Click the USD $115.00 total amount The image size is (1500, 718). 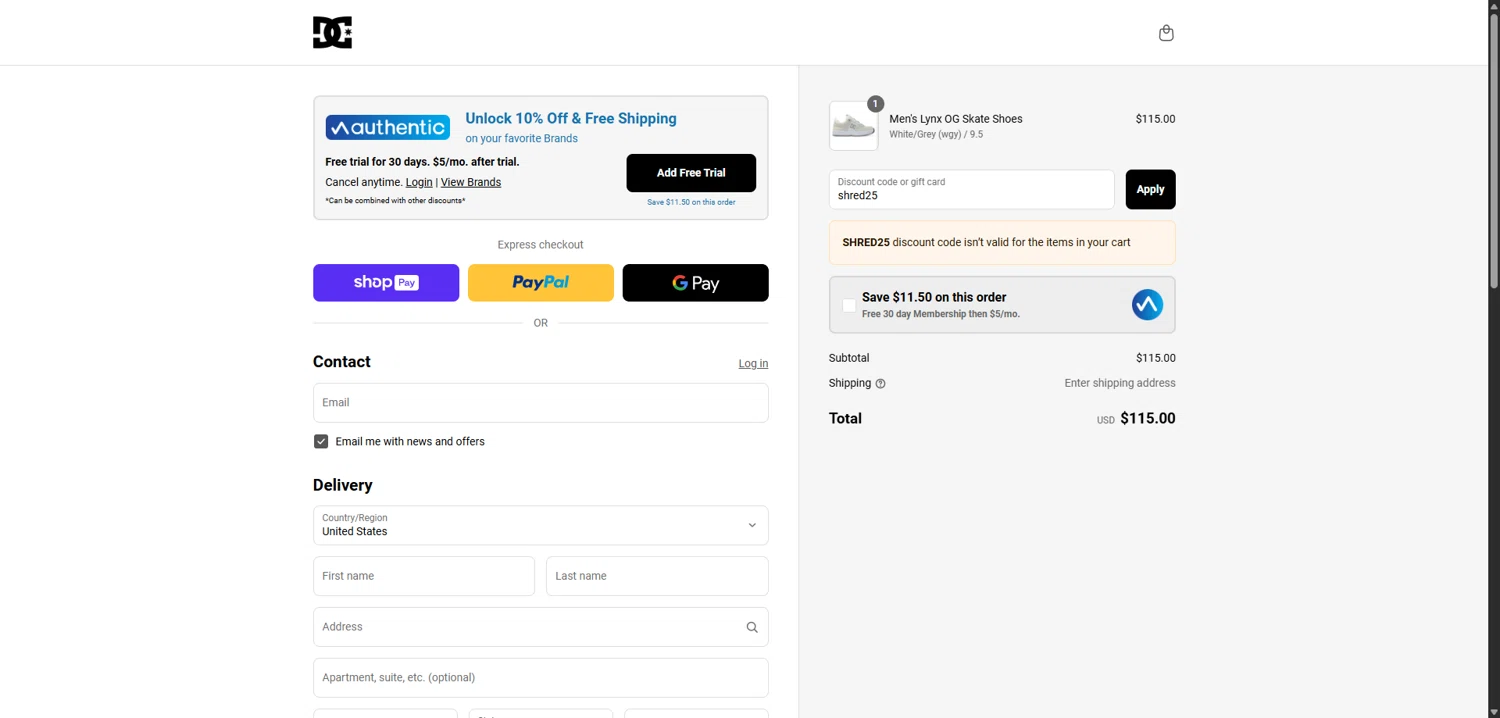[1136, 419]
